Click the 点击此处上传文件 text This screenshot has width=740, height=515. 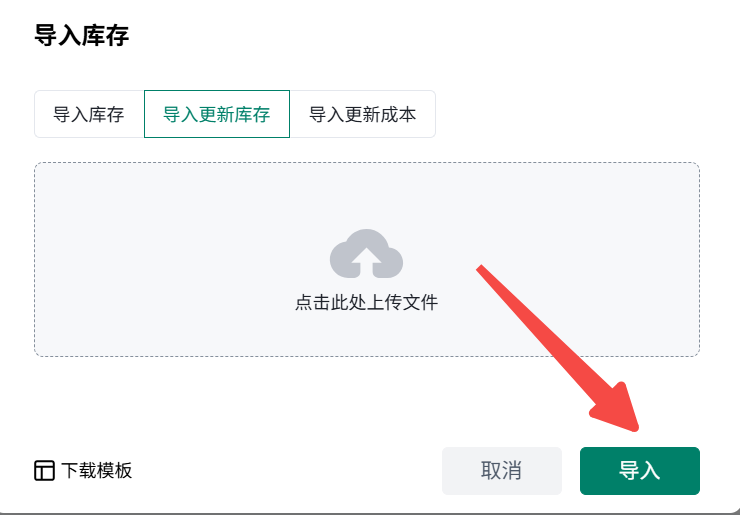[x=366, y=302]
